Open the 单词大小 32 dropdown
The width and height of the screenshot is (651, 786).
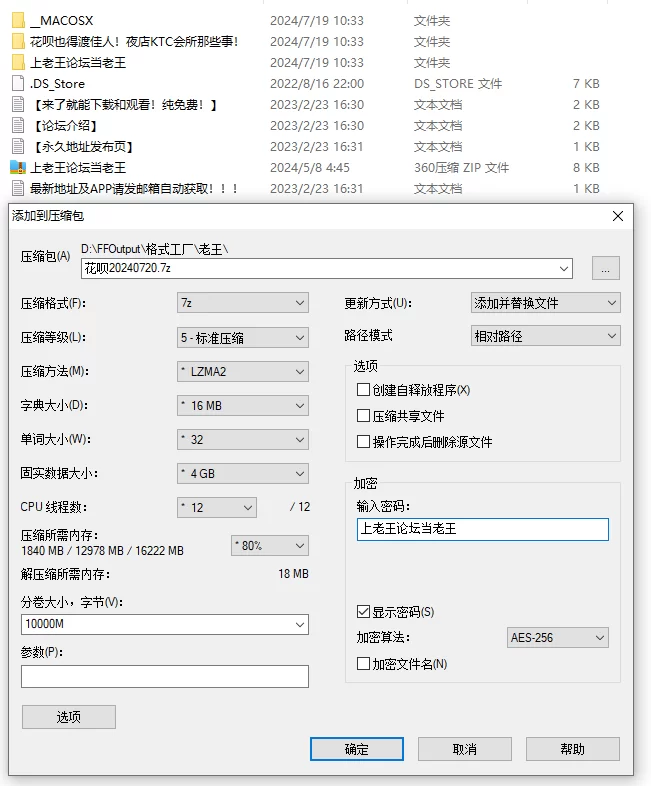(243, 440)
